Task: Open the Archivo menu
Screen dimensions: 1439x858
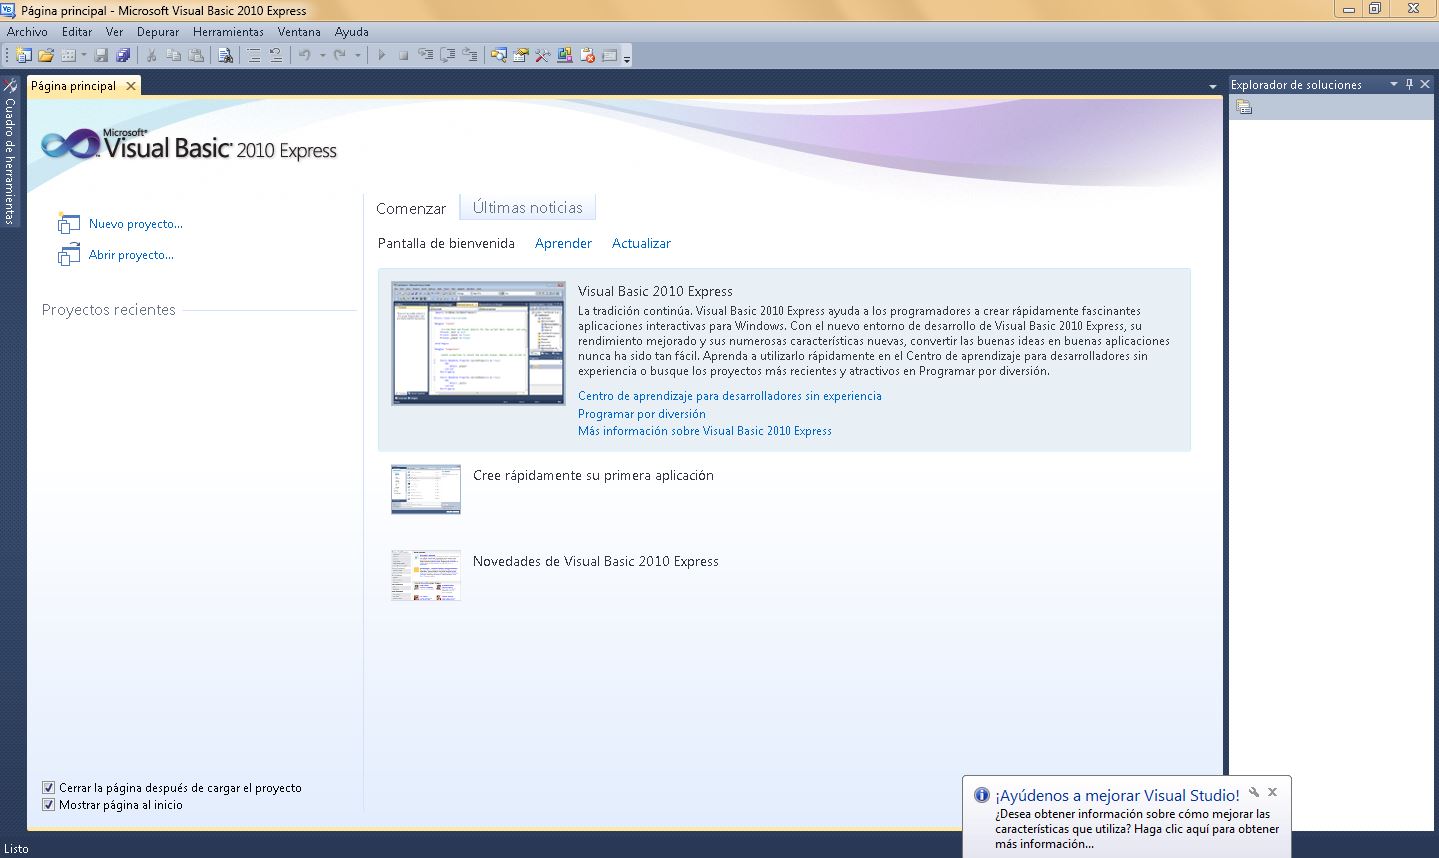Action: (27, 32)
